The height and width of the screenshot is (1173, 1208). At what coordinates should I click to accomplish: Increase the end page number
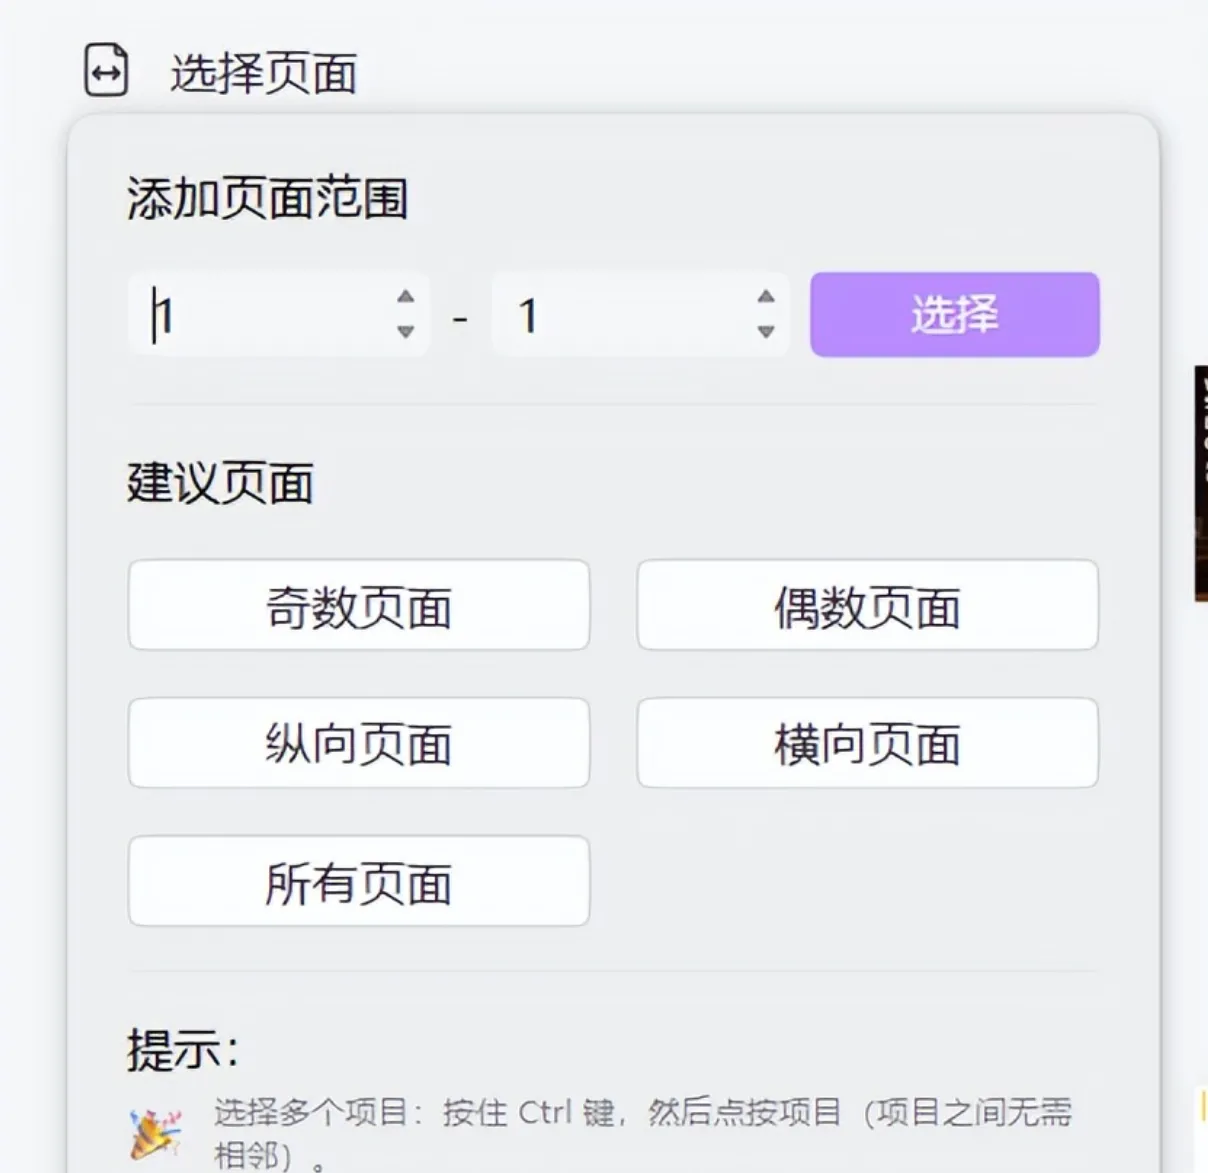pyautogui.click(x=766, y=297)
